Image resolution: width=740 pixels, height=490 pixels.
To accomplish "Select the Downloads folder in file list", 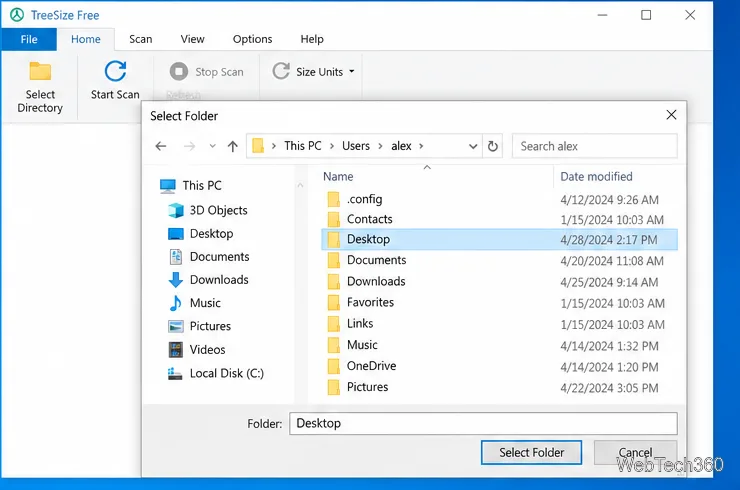I will [x=499, y=281].
